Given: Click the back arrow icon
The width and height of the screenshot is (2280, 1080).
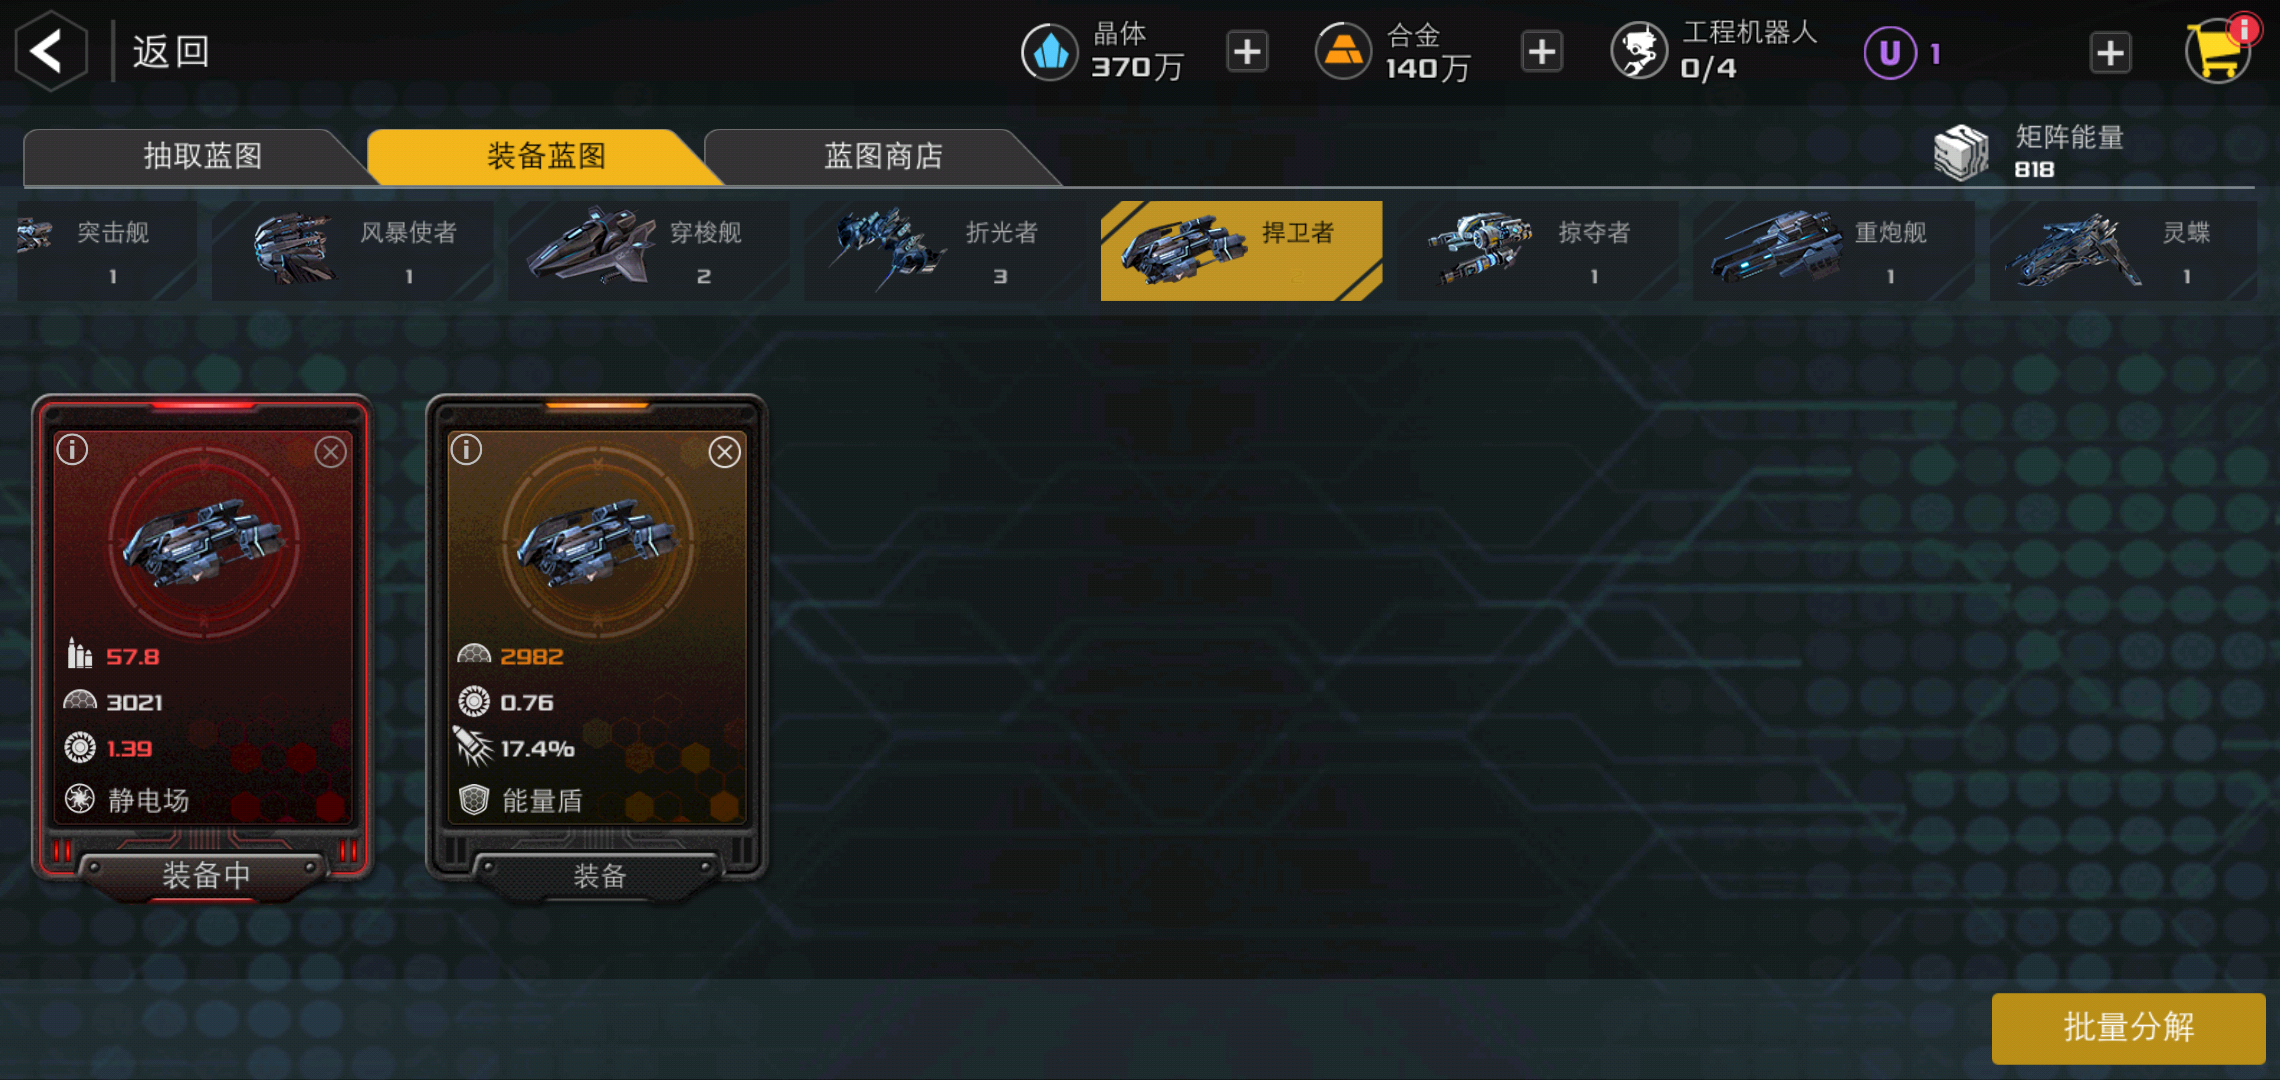Looking at the screenshot, I should (50, 51).
